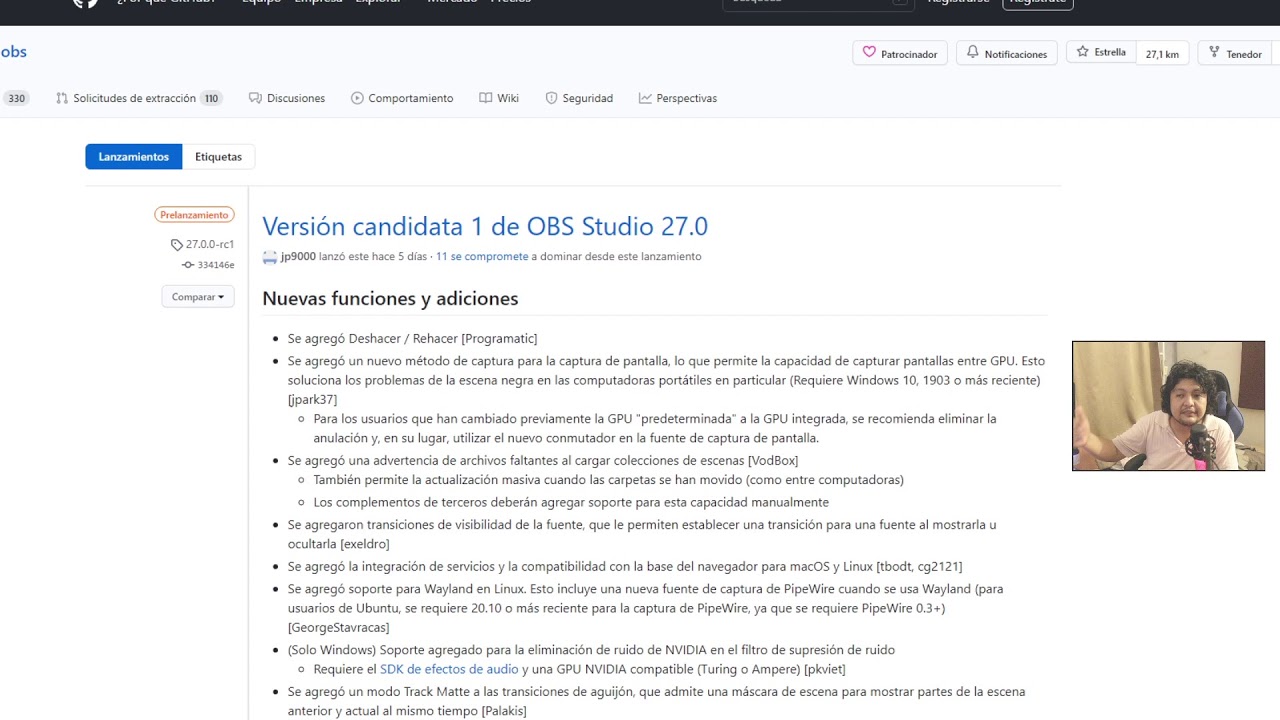Click the [GeorgeStavracas] contributor credit text
Viewport: 1280px width, 720px height.
338,627
